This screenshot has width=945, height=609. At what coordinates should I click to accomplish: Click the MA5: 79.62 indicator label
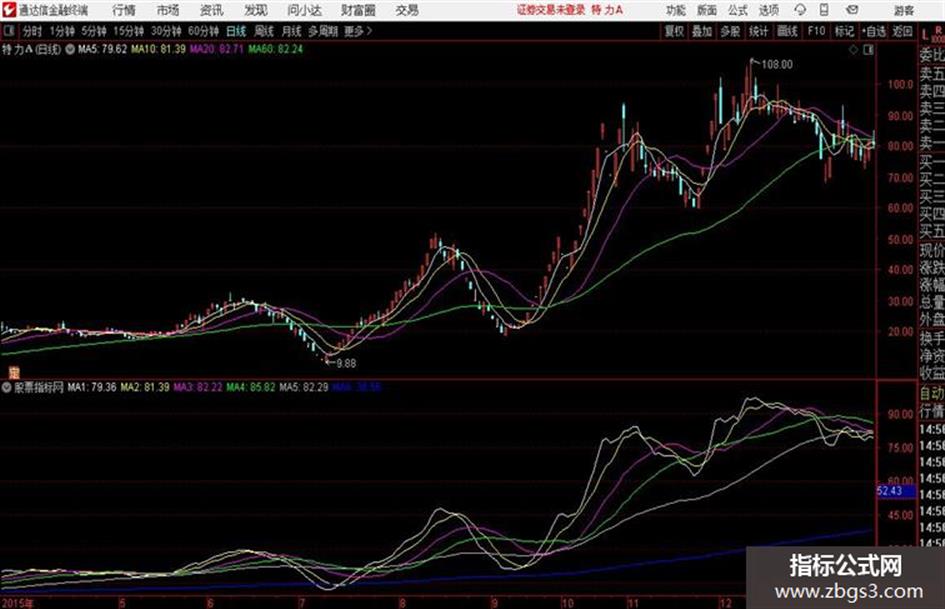pos(102,49)
